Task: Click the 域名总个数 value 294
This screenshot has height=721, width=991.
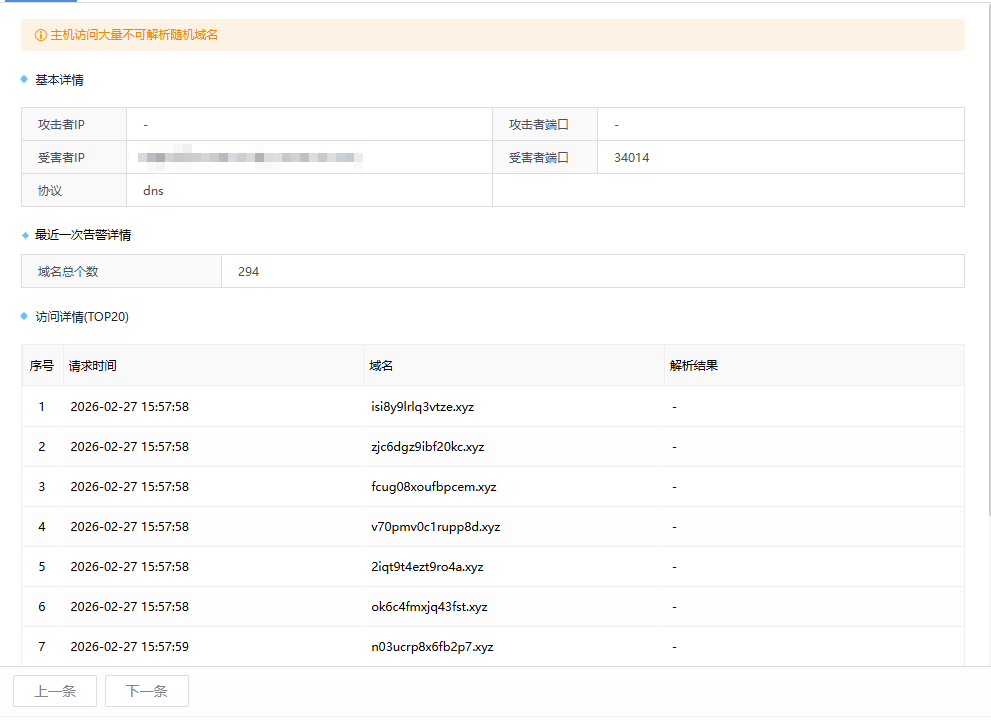Action: coord(249,271)
